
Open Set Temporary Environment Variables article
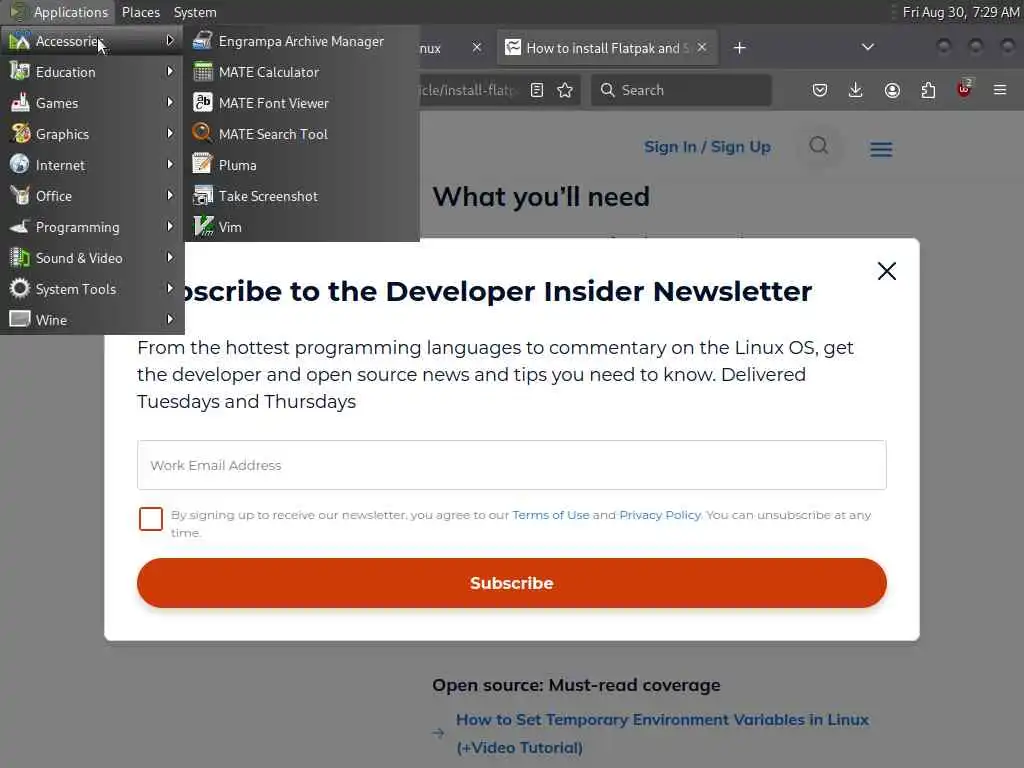click(662, 733)
